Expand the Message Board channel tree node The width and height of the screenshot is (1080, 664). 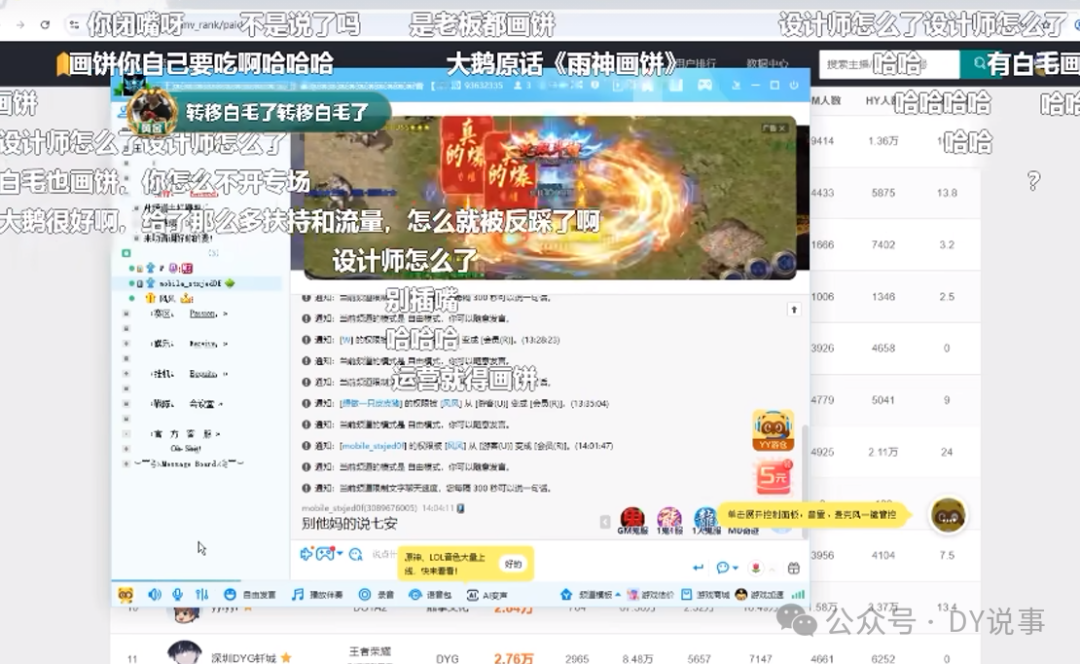[x=126, y=464]
